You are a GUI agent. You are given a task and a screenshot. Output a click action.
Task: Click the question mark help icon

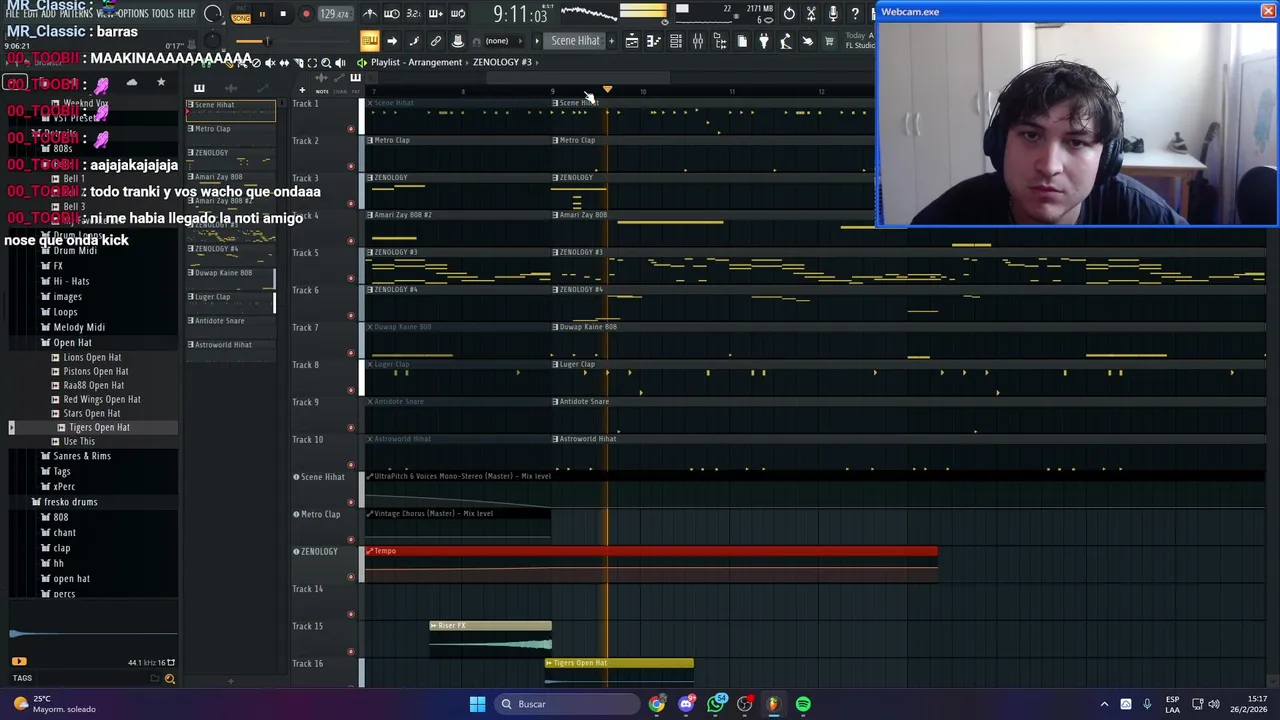[x=855, y=14]
